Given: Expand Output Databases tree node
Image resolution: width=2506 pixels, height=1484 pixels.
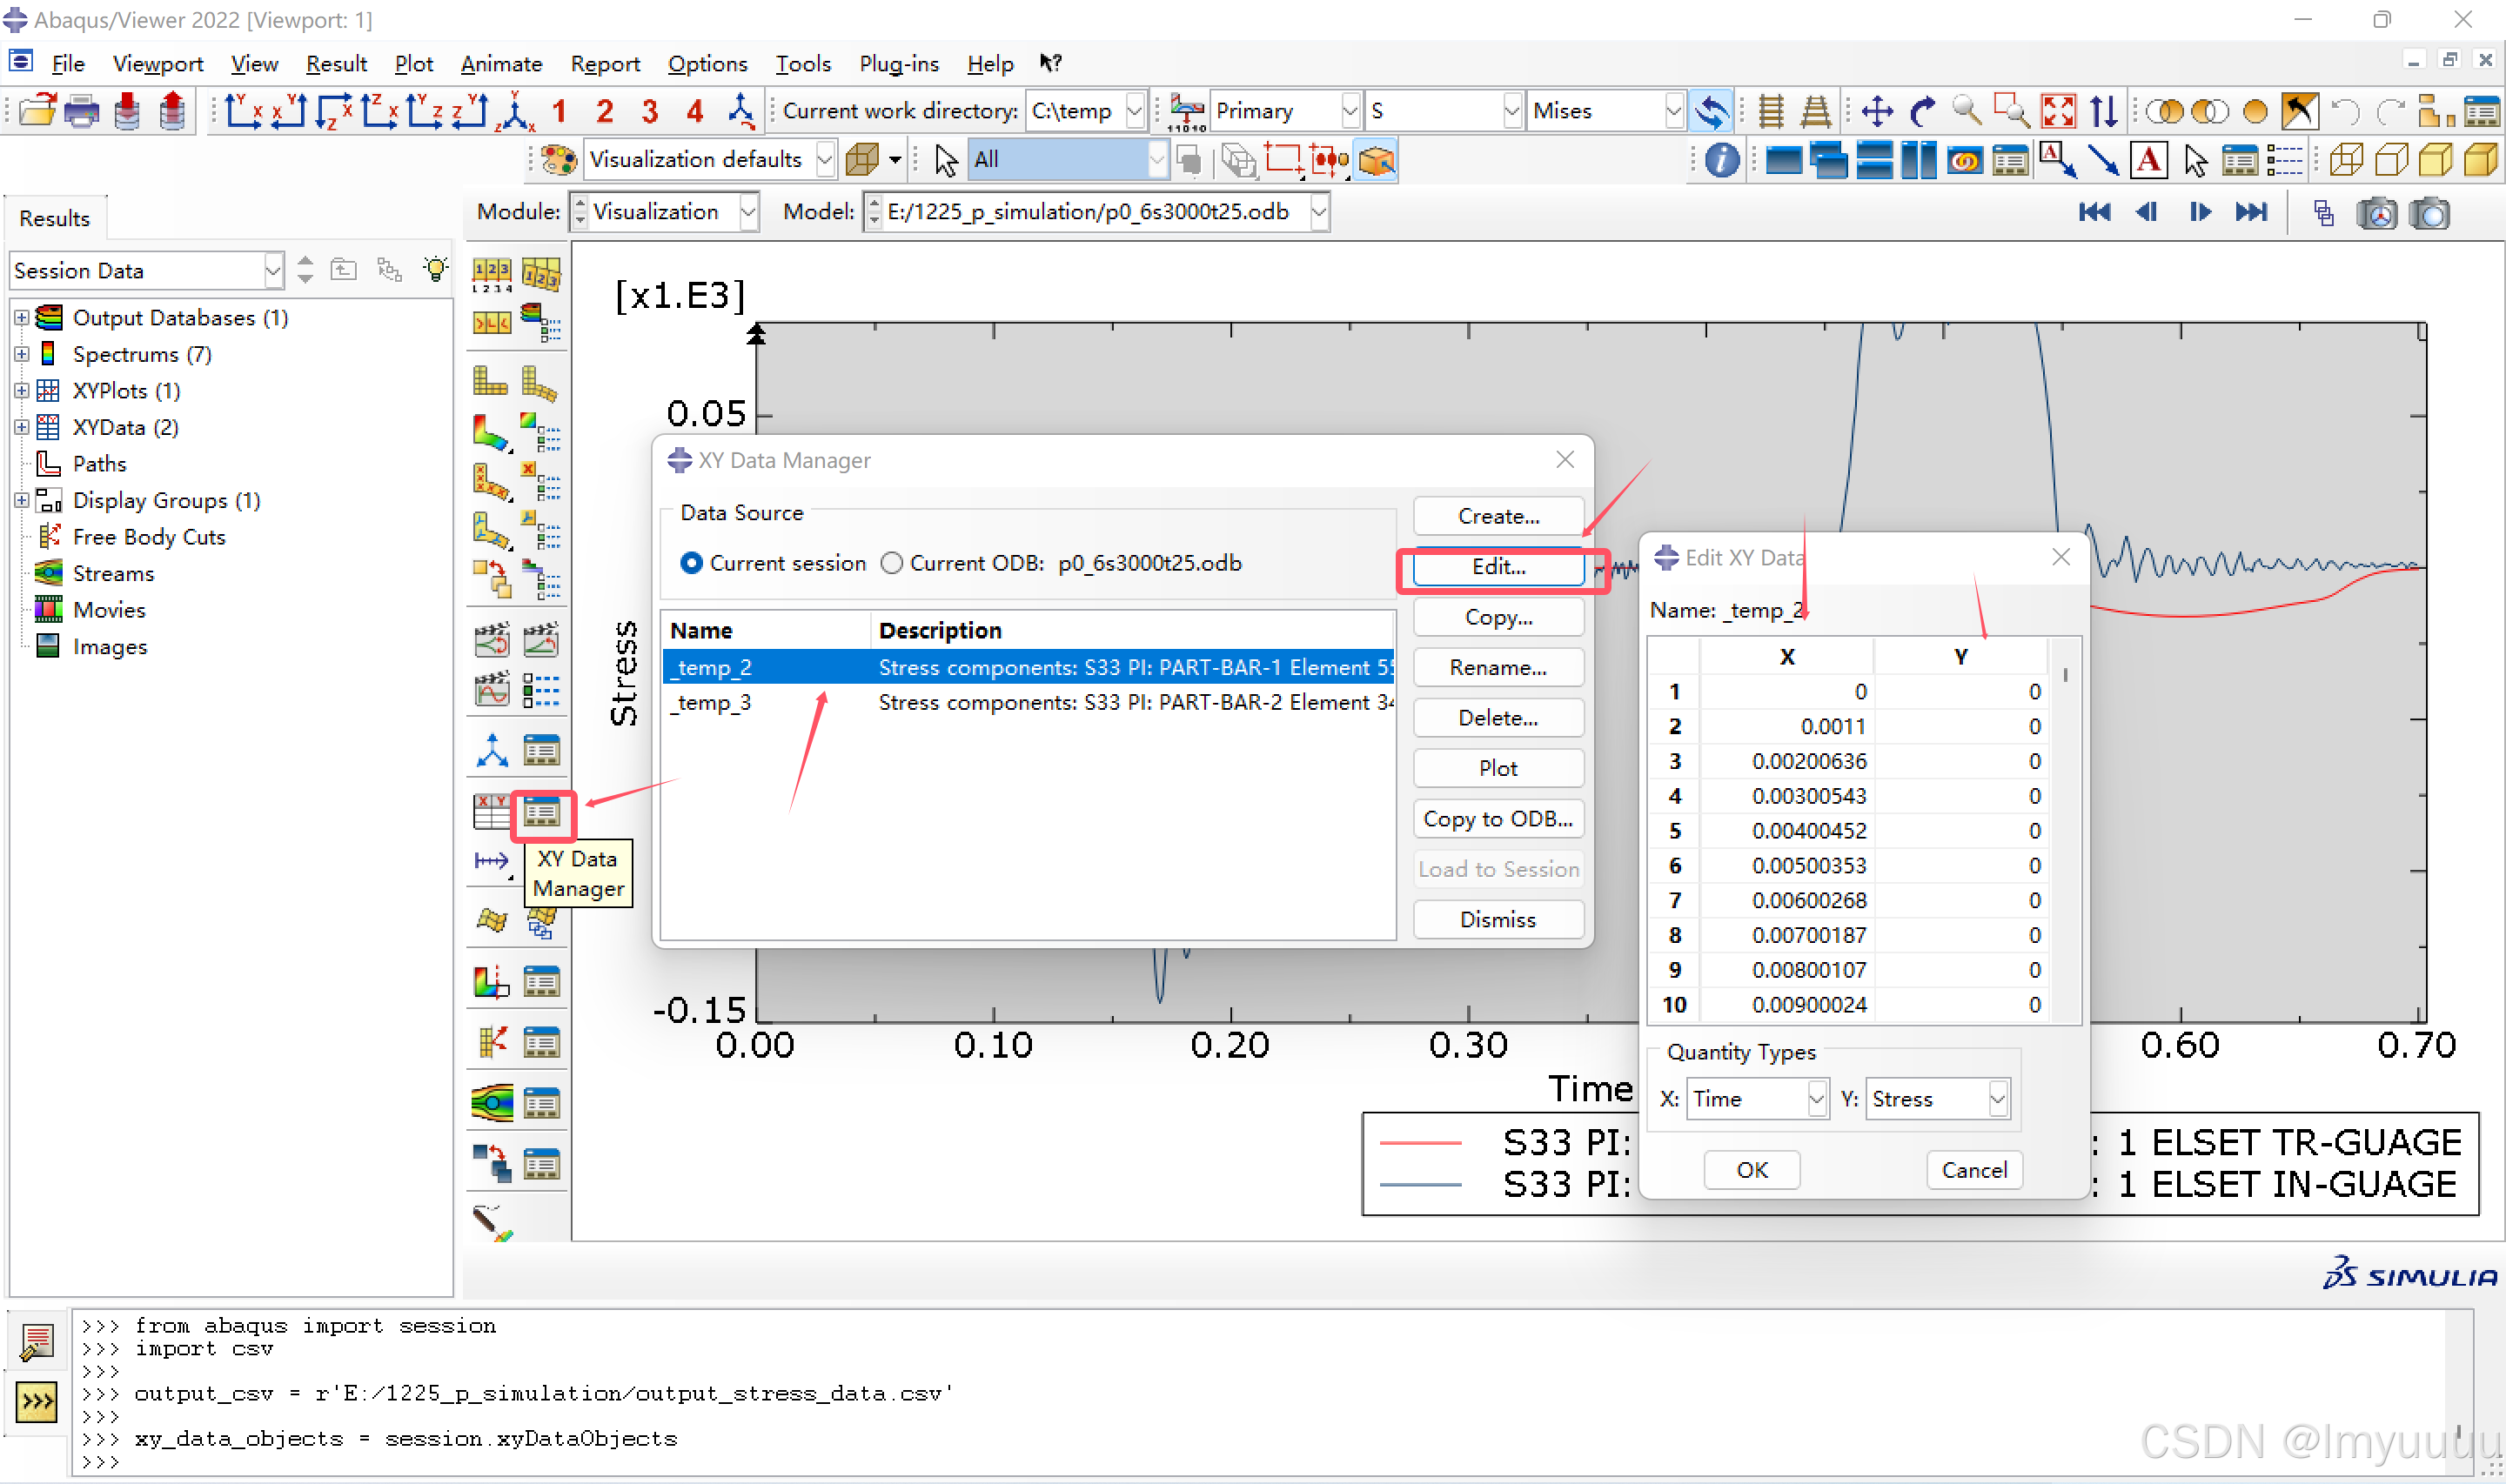Looking at the screenshot, I should click(x=21, y=318).
